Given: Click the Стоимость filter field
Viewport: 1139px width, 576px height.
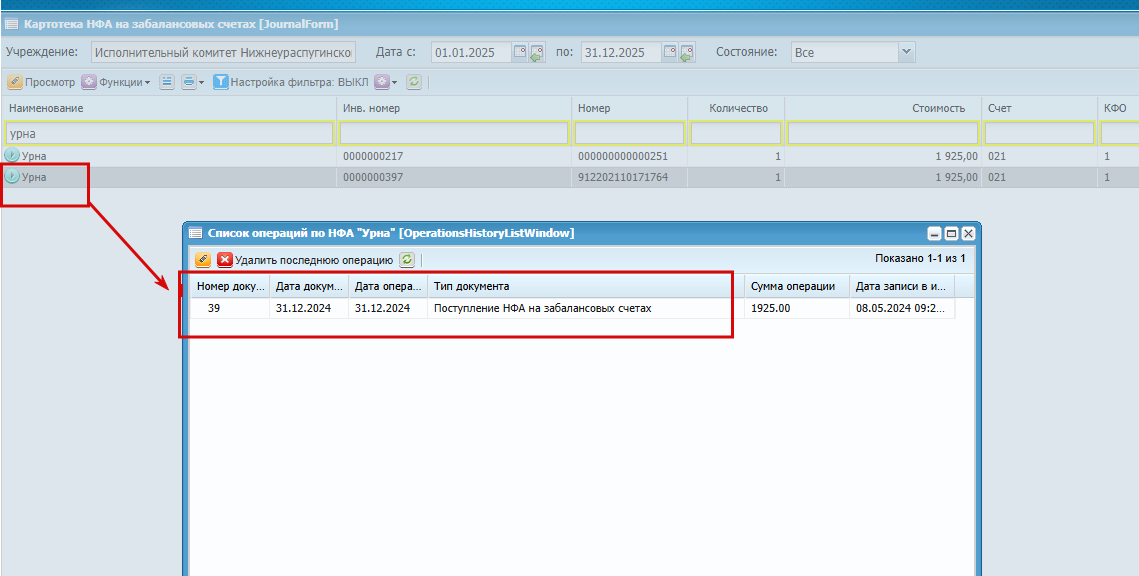Looking at the screenshot, I should click(x=883, y=133).
